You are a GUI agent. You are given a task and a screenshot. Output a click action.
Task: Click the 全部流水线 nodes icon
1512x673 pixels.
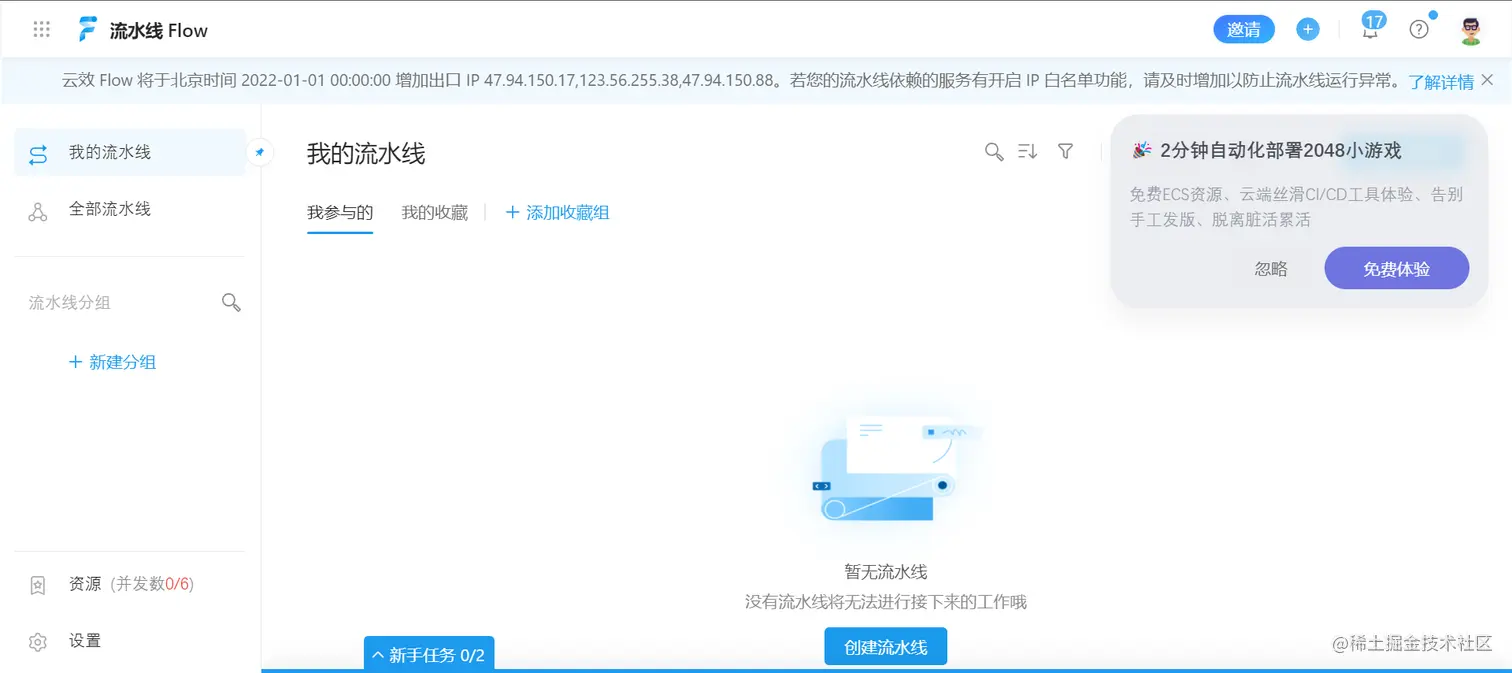click(38, 211)
